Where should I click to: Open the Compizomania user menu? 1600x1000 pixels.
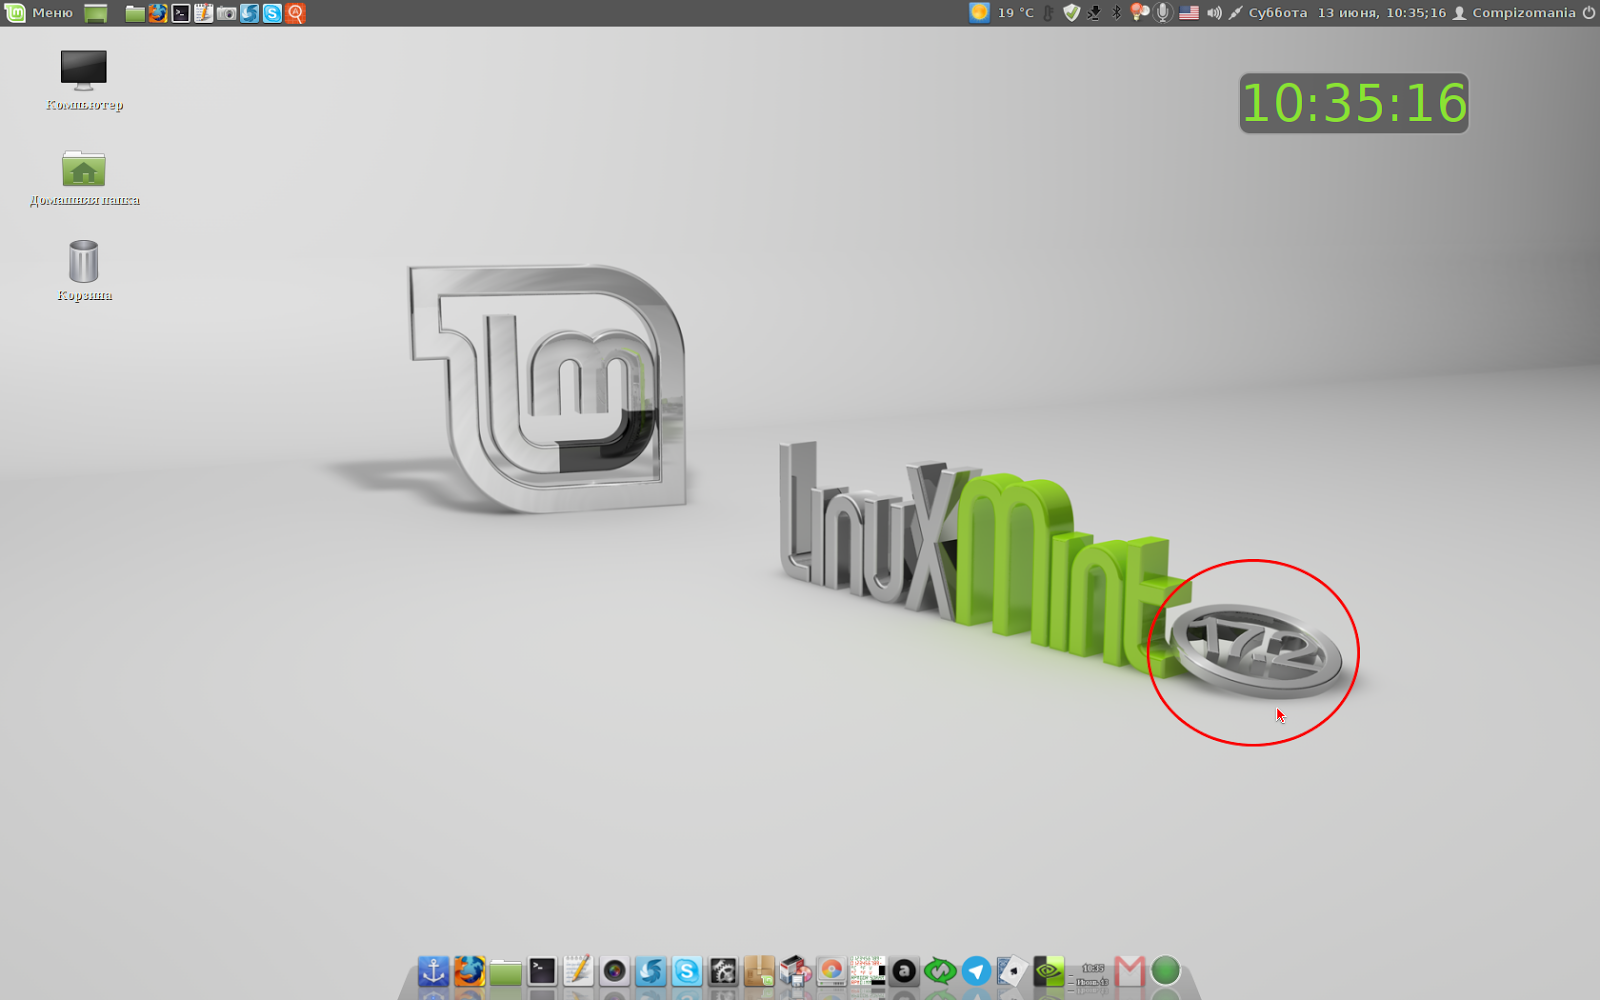click(x=1514, y=13)
